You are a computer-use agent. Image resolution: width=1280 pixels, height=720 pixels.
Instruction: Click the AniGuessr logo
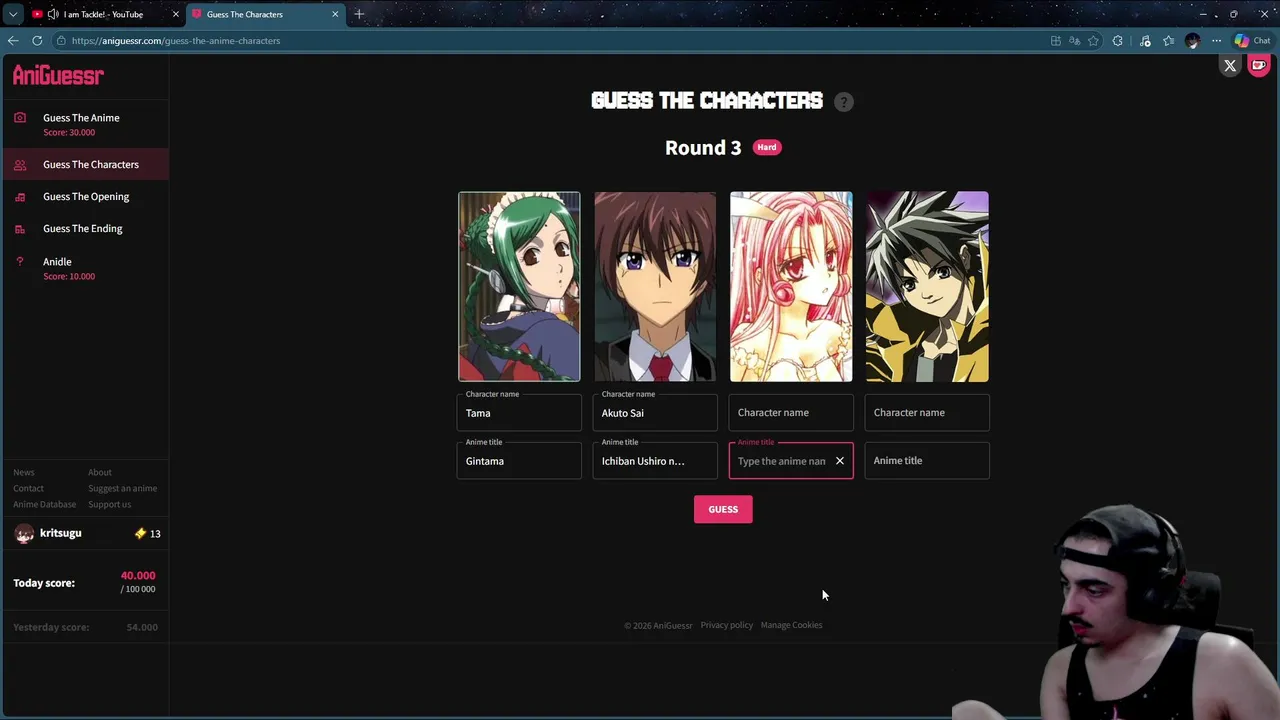coord(58,76)
